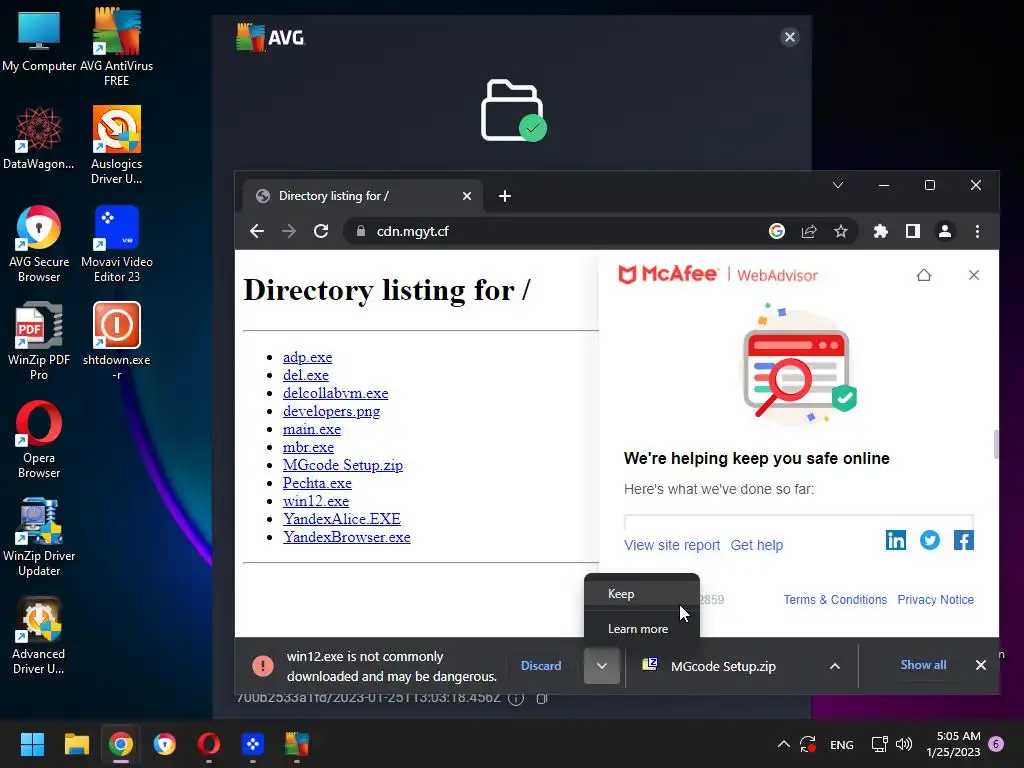Open WinZip Driver Updater shortcut
This screenshot has height=768, width=1024.
(39, 537)
